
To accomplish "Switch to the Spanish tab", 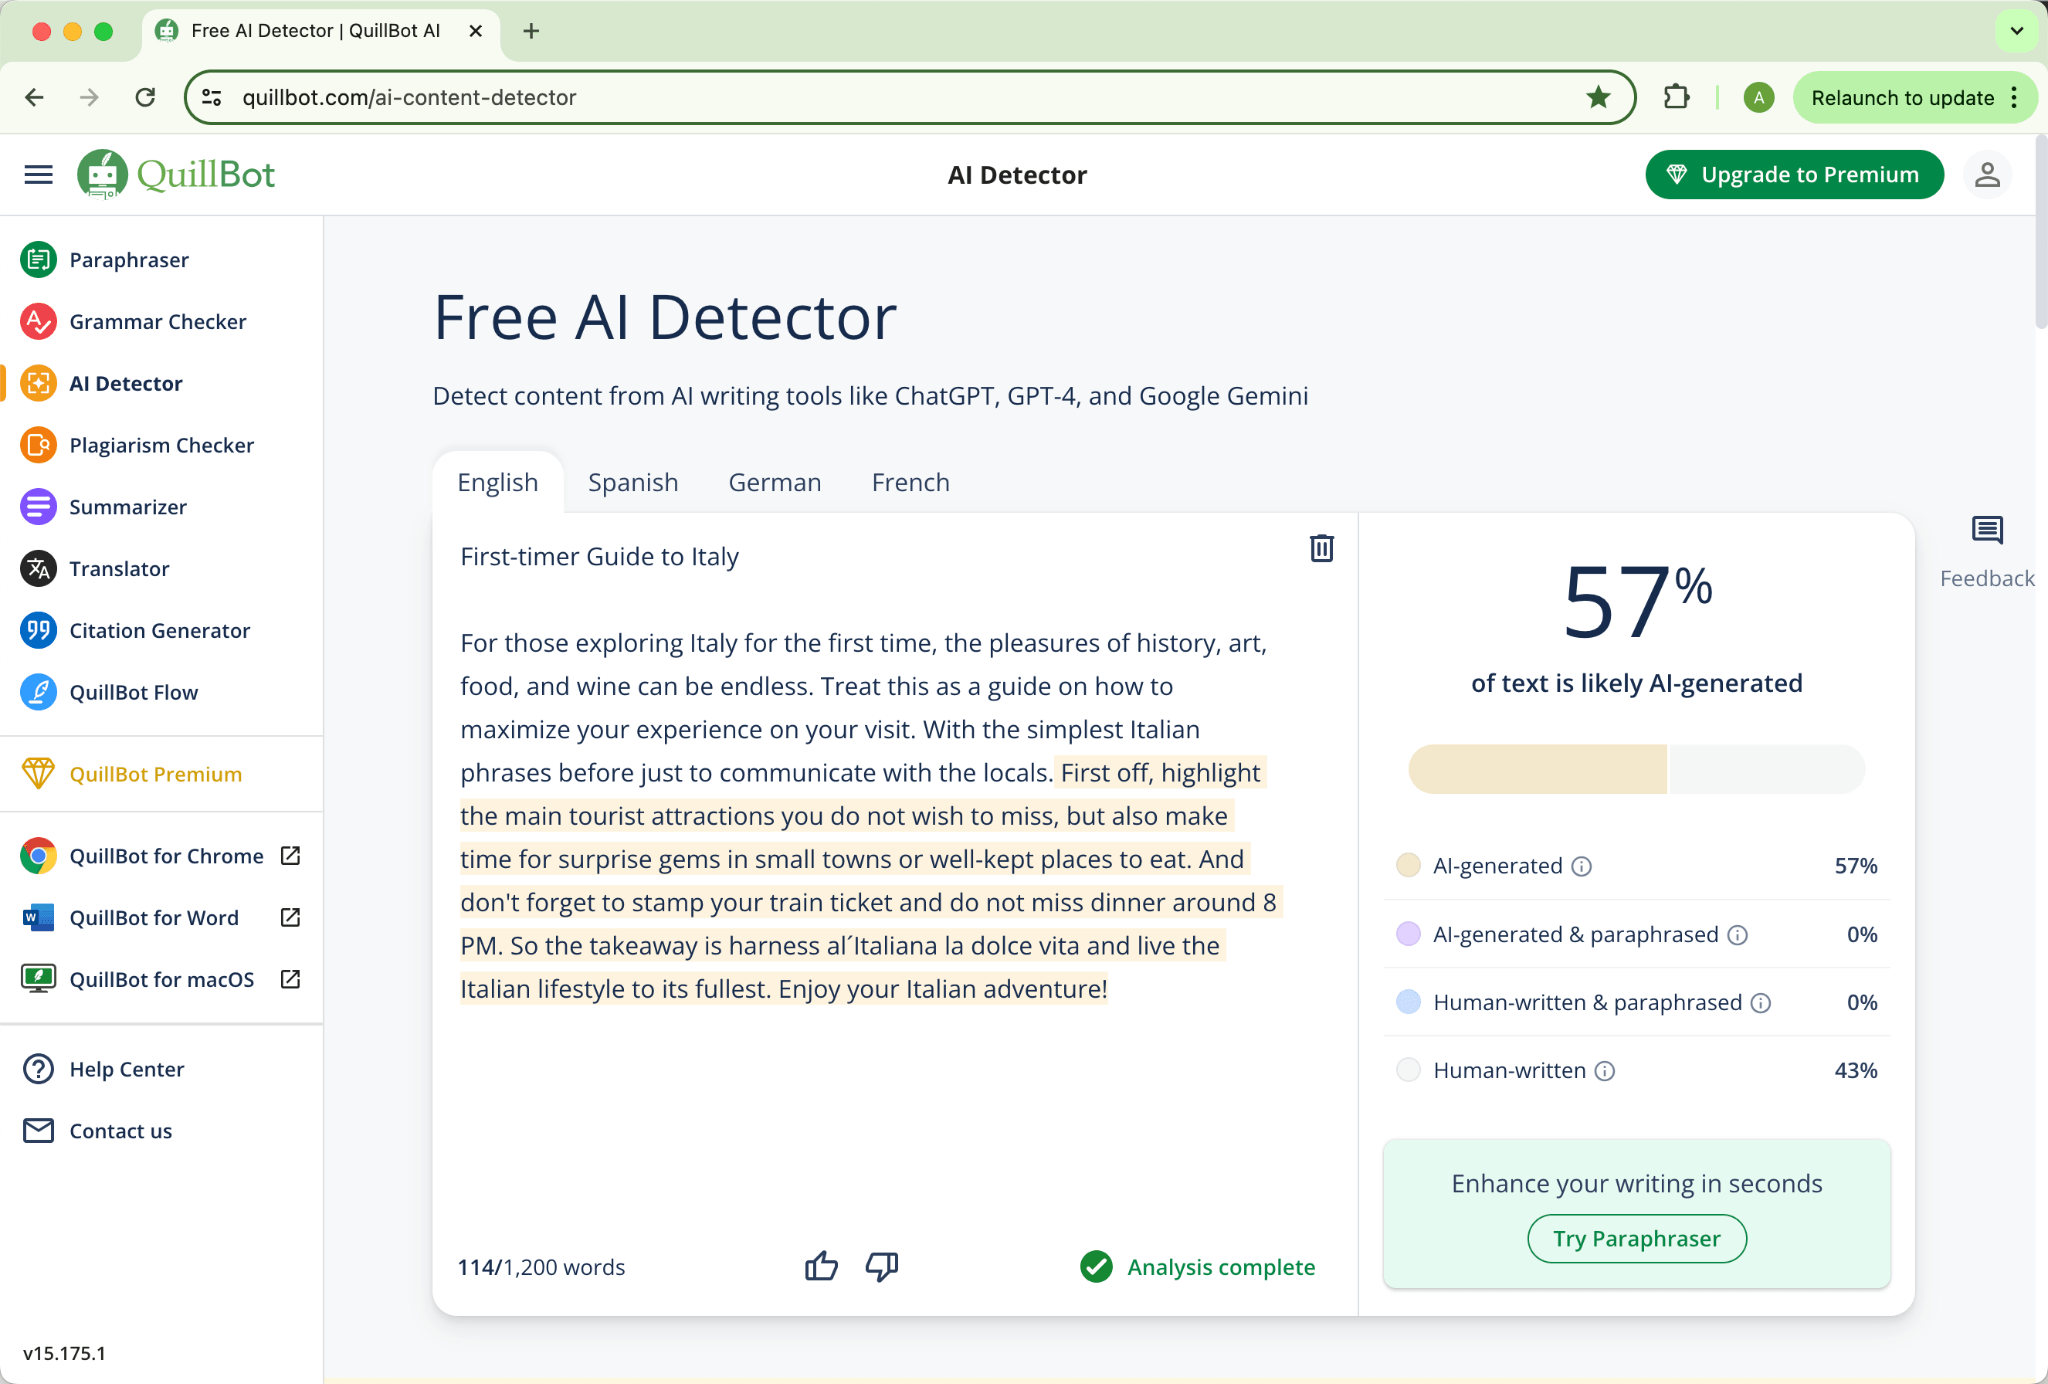I will (x=633, y=482).
